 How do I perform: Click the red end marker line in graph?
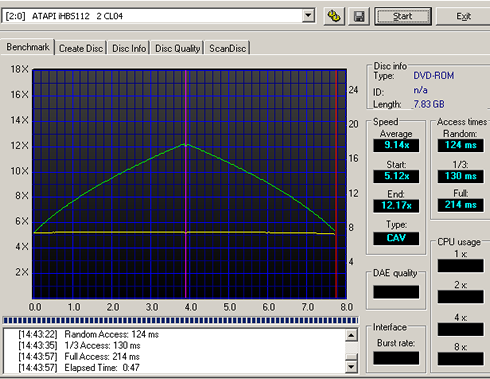click(336, 184)
